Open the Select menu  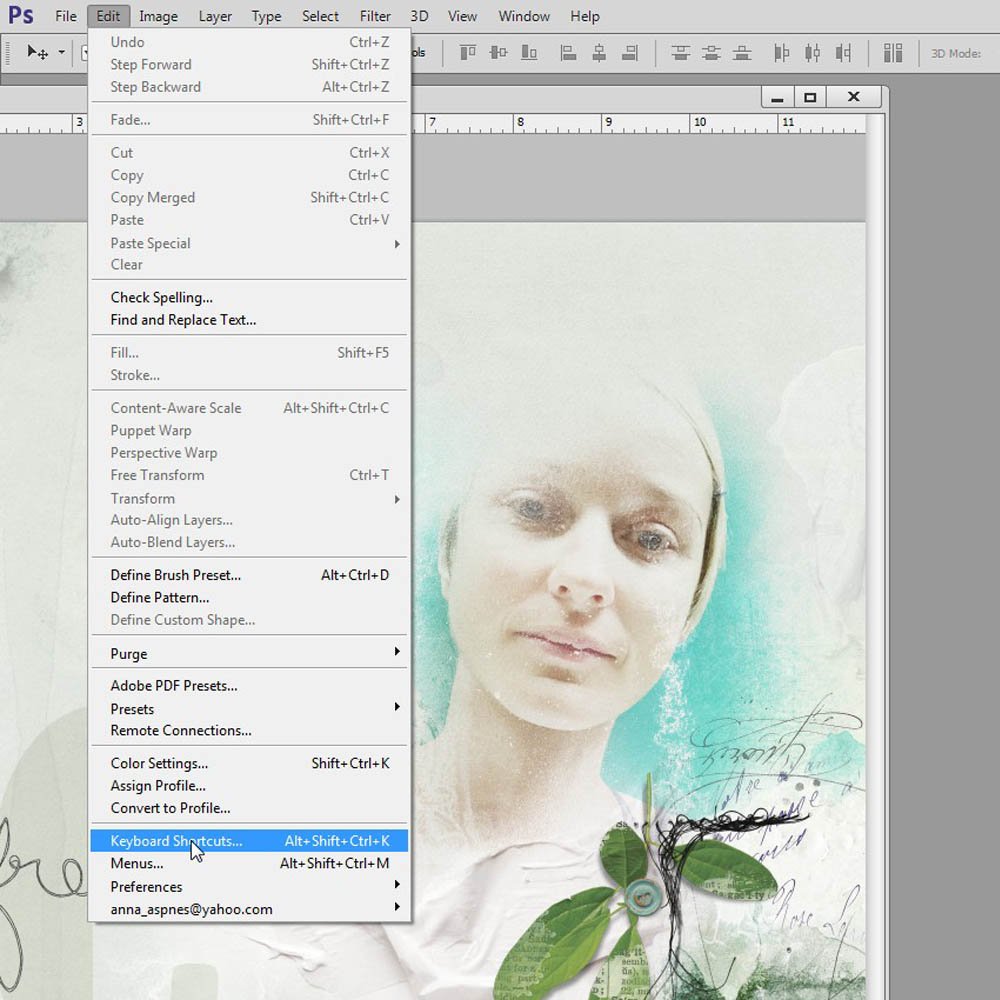point(320,16)
